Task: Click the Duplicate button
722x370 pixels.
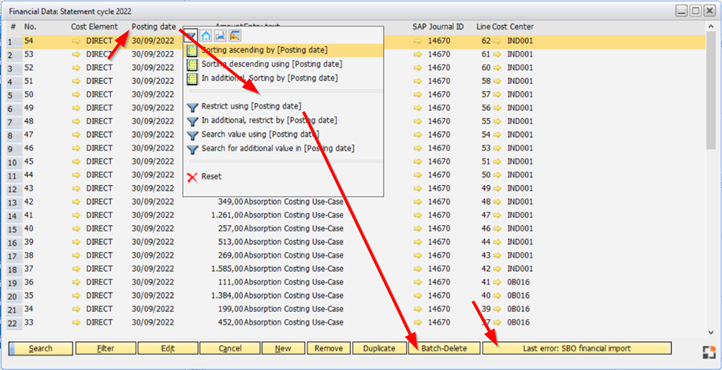Action: (379, 348)
